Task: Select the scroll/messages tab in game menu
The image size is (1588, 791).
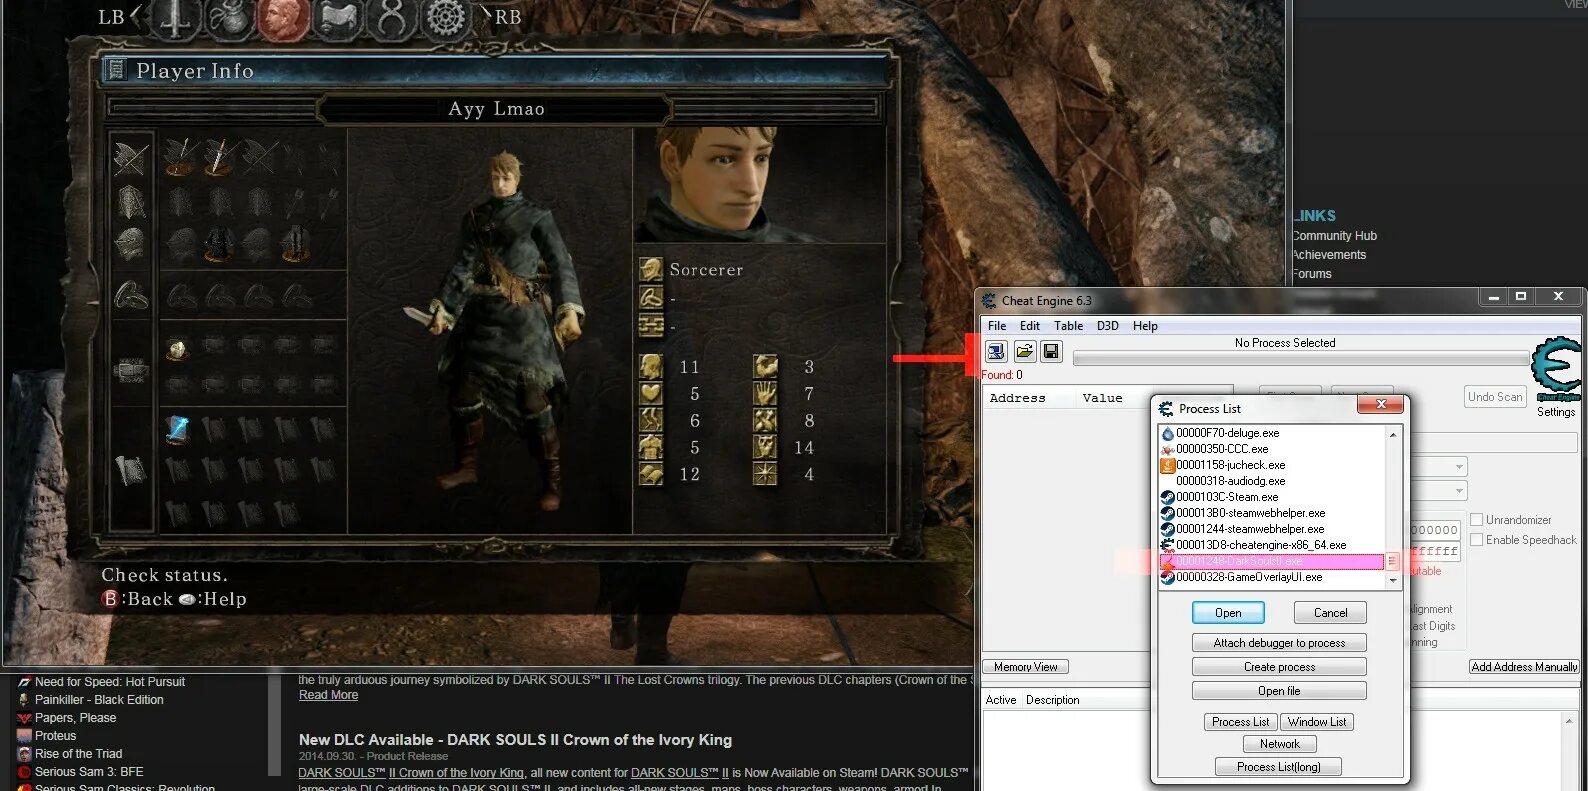Action: click(338, 18)
